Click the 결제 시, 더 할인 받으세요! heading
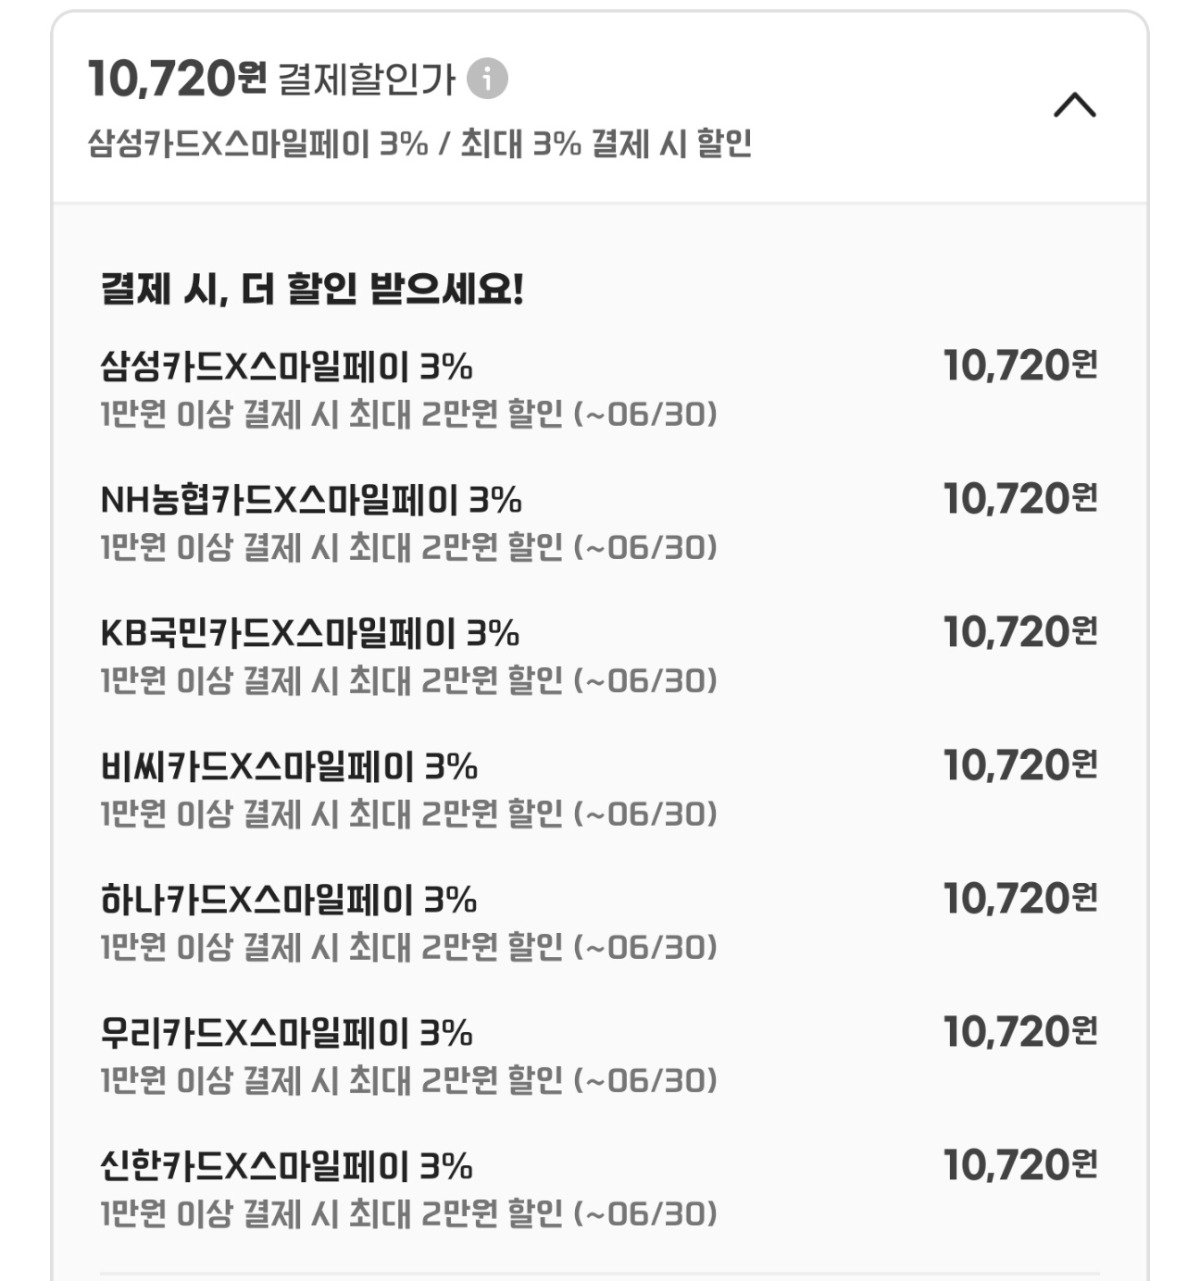This screenshot has width=1200, height=1281. [x=312, y=290]
